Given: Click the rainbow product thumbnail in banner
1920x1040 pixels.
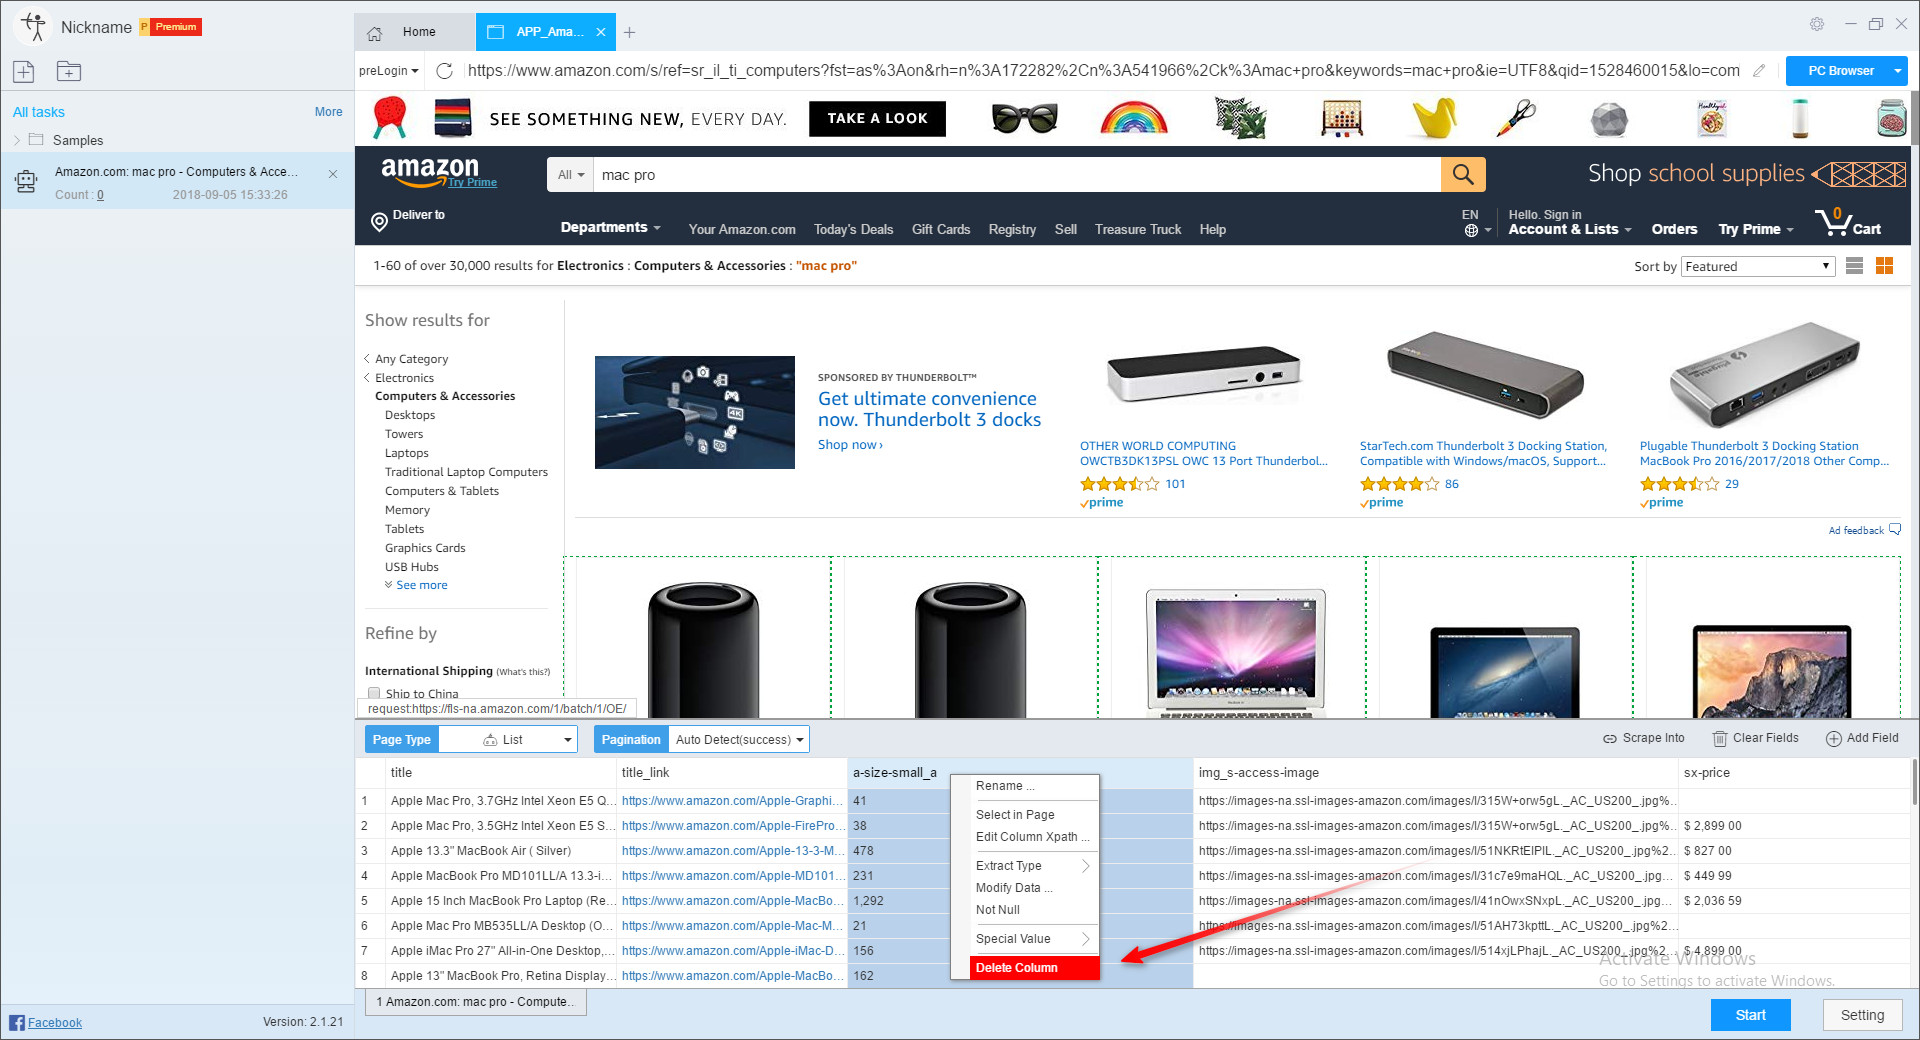Looking at the screenshot, I should click(1134, 118).
